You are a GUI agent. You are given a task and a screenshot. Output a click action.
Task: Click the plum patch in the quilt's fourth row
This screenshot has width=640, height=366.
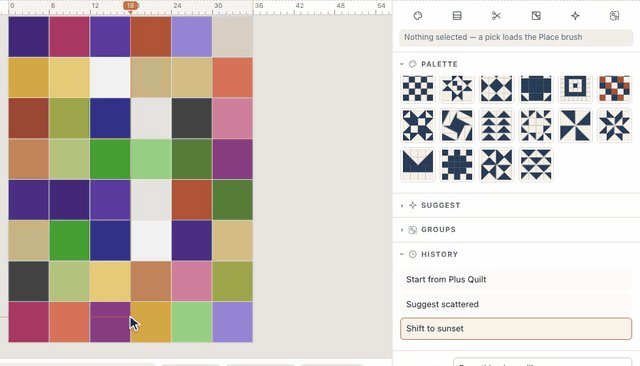click(233, 159)
